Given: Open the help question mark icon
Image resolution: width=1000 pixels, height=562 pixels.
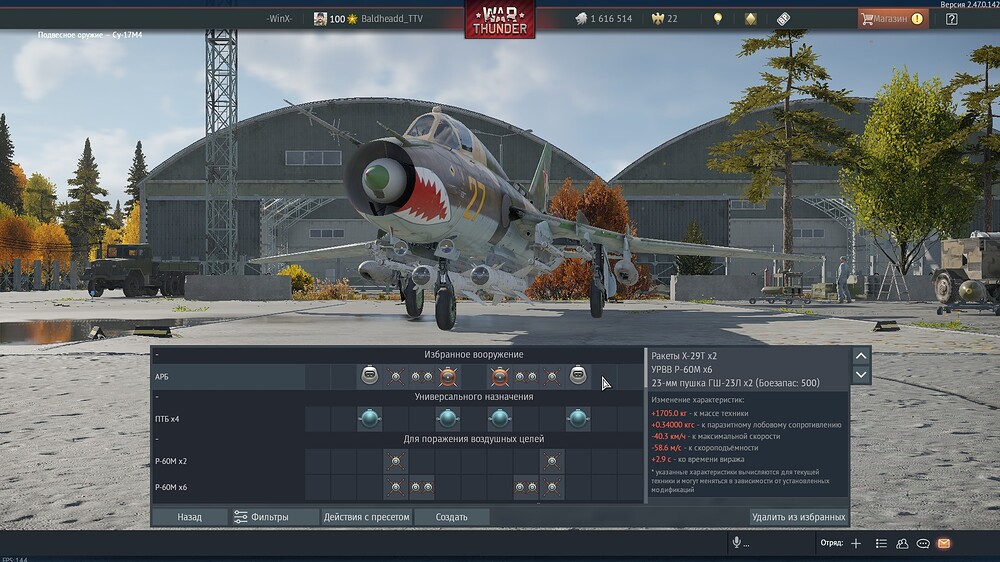Looking at the screenshot, I should coord(952,18).
